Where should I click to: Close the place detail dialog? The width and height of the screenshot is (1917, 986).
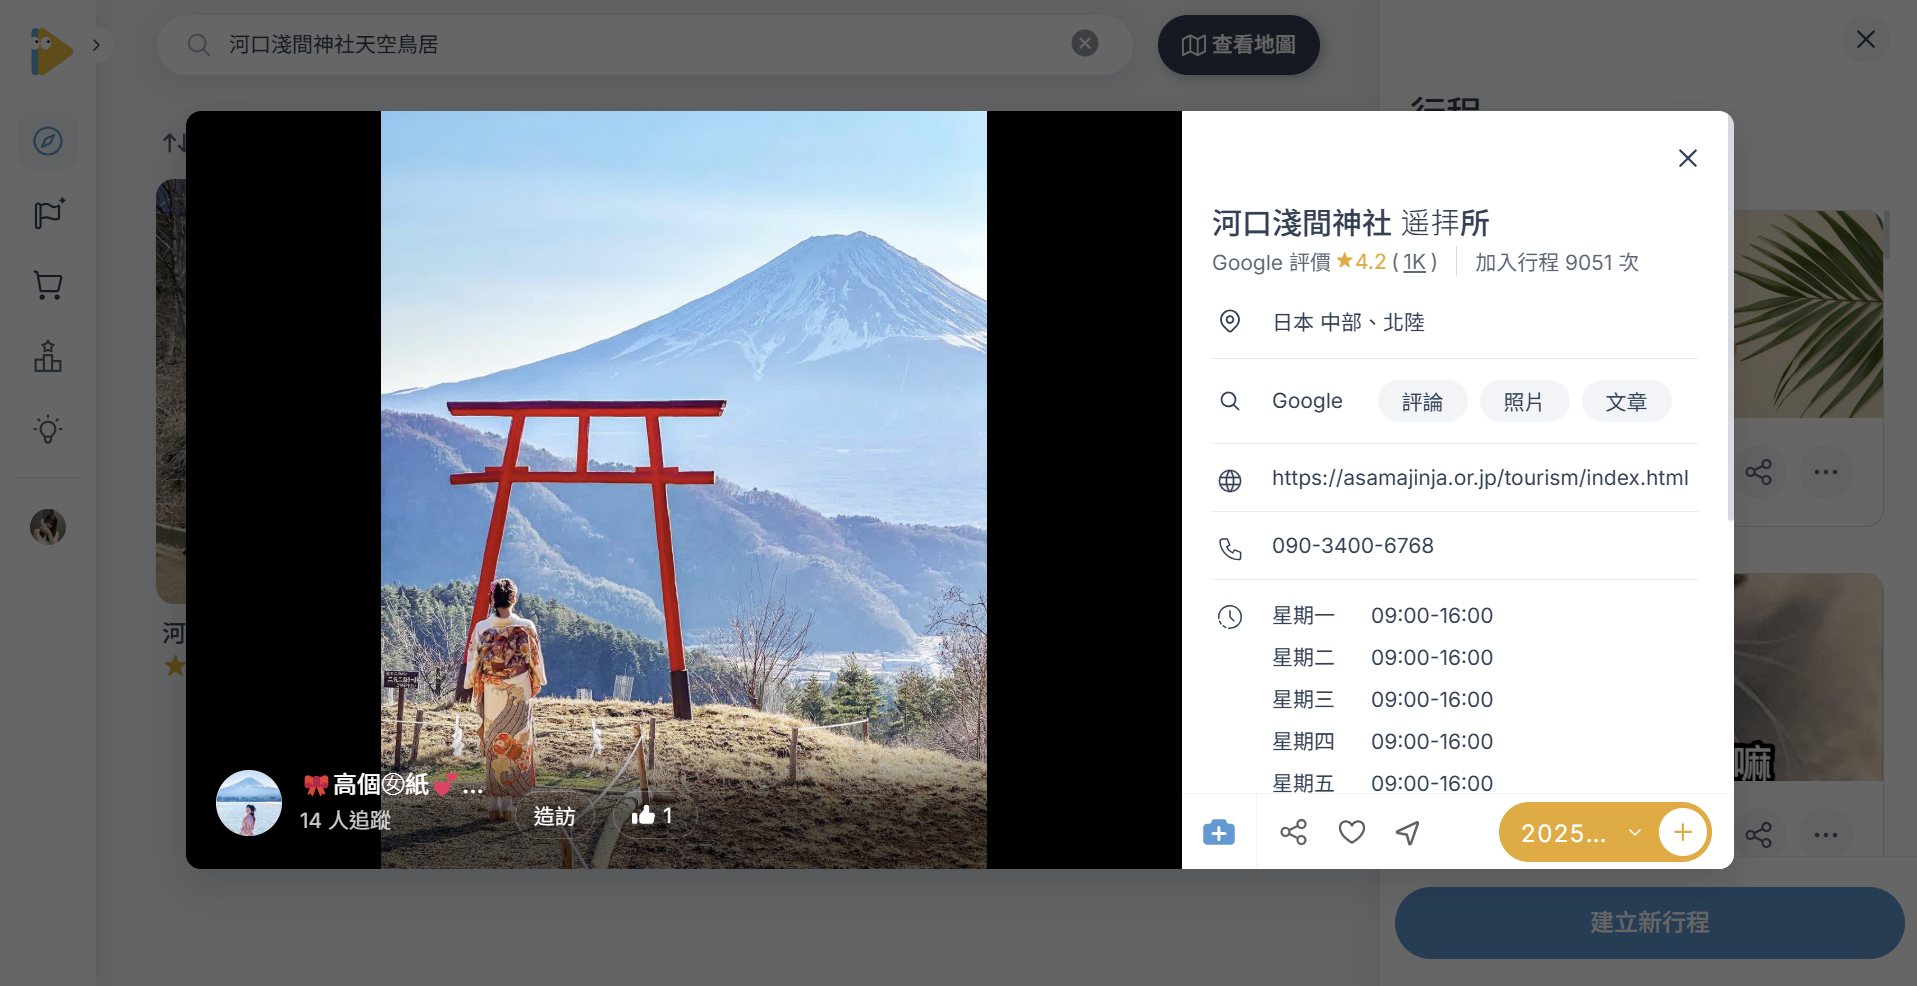pyautogui.click(x=1688, y=158)
